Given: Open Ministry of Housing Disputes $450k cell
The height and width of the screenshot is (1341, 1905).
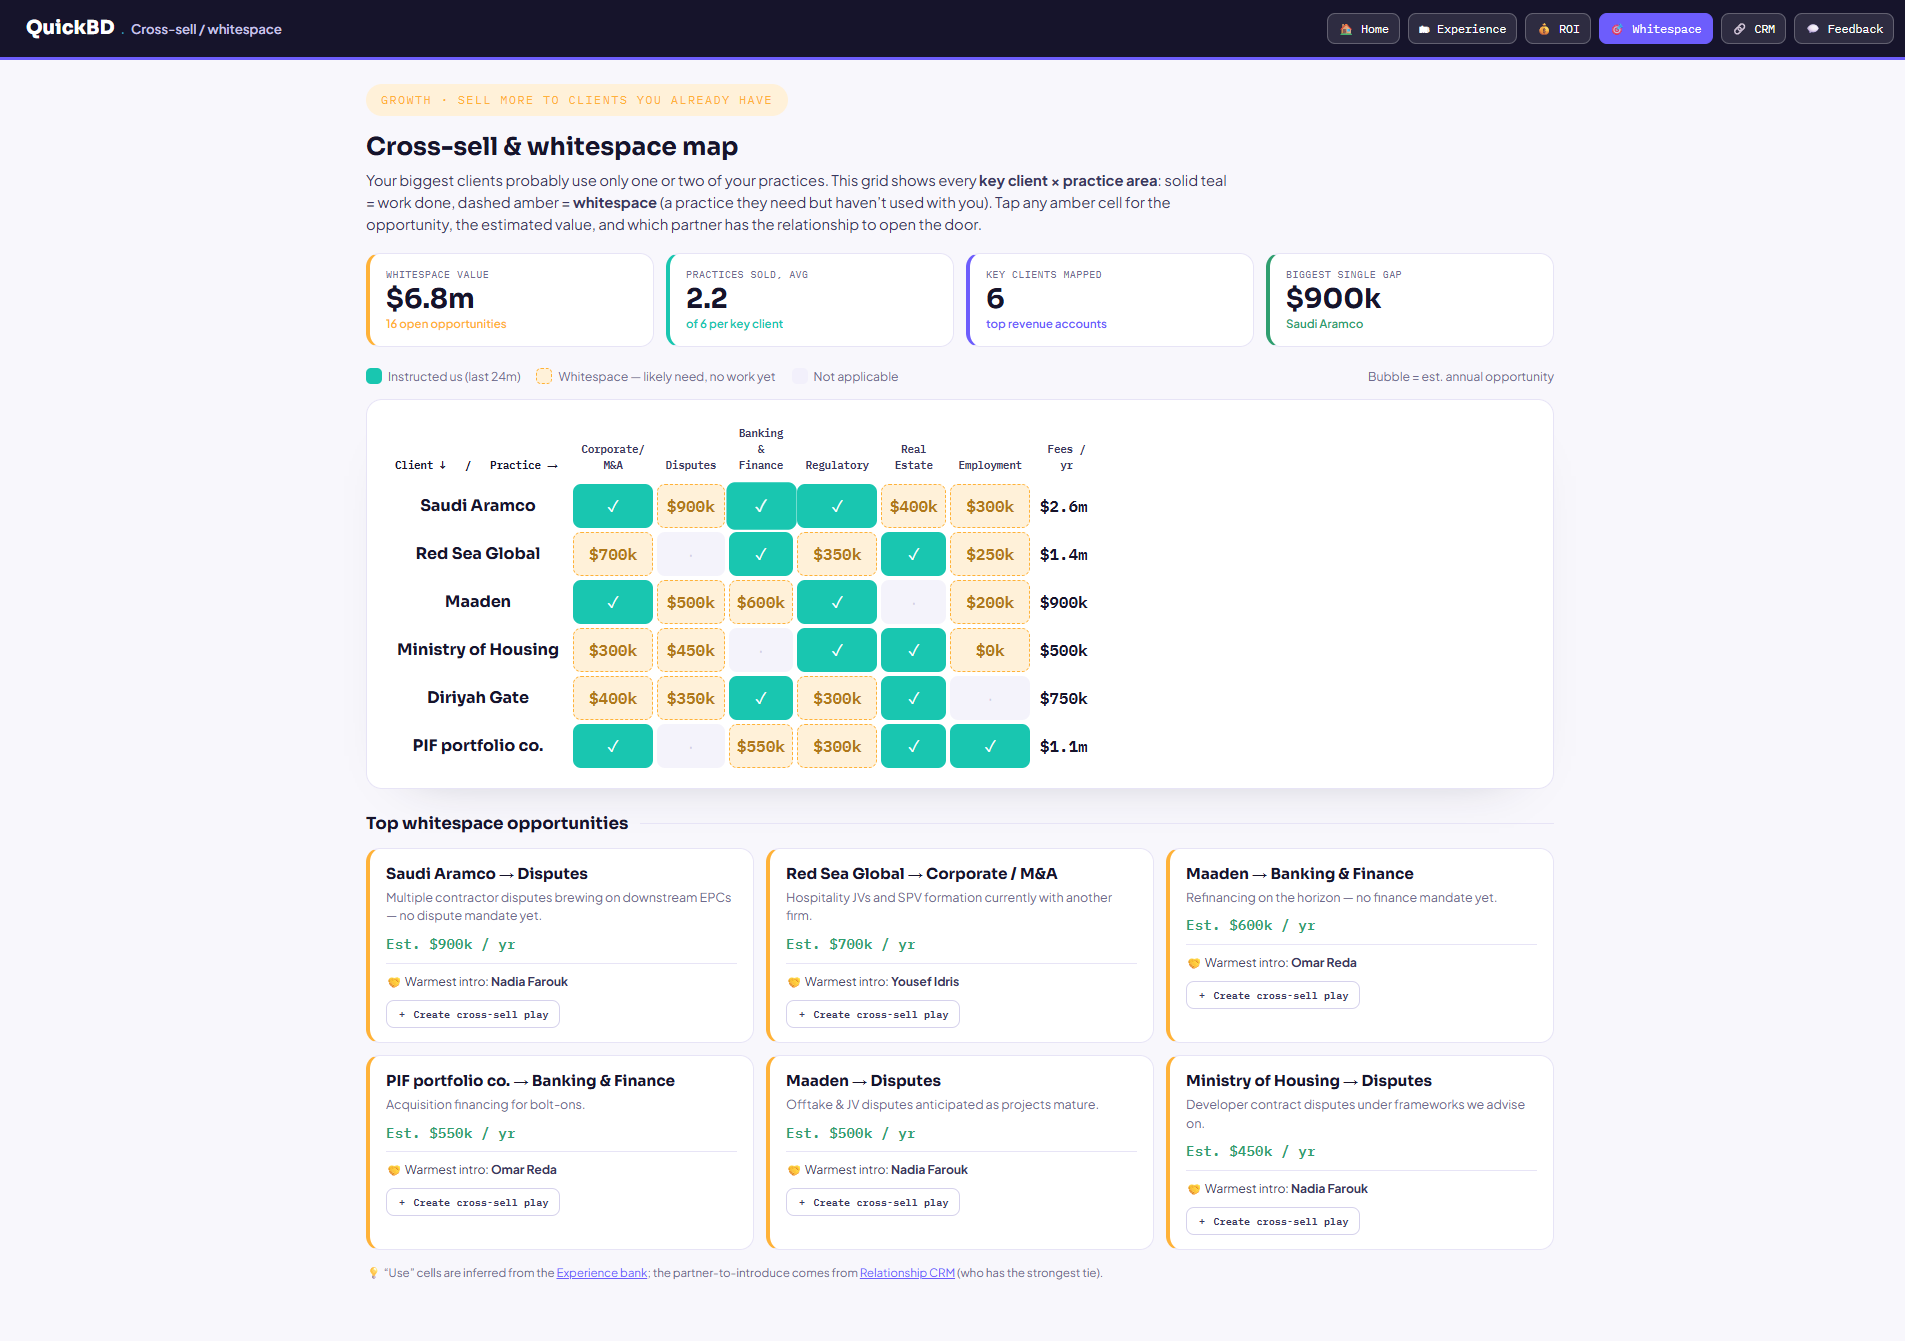Looking at the screenshot, I should tap(691, 650).
